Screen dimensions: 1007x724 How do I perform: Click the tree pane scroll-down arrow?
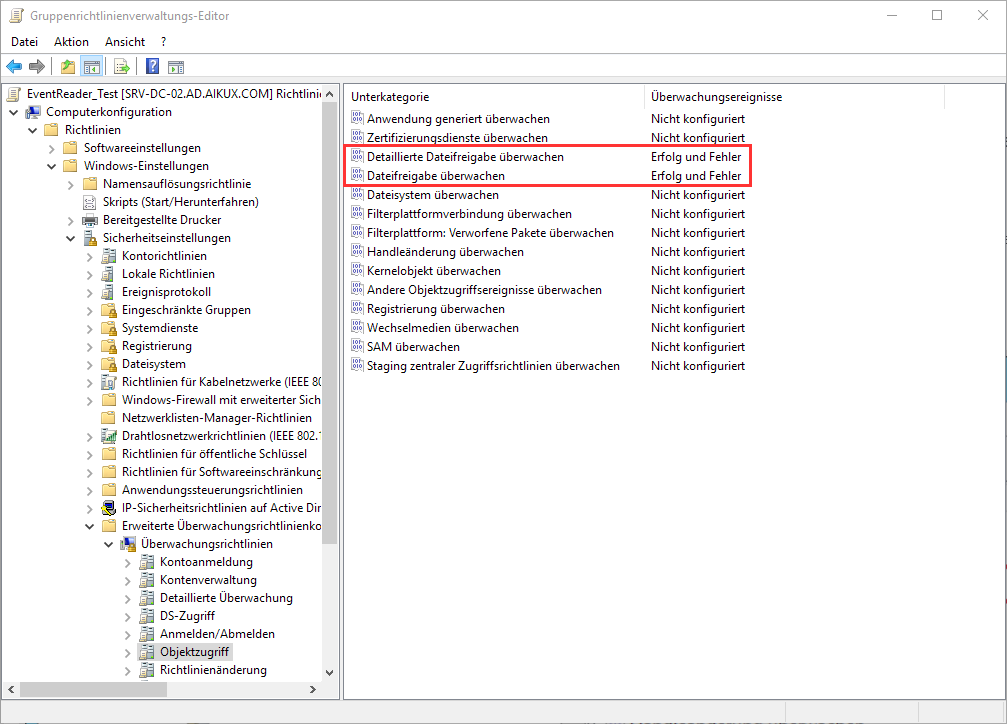(329, 673)
